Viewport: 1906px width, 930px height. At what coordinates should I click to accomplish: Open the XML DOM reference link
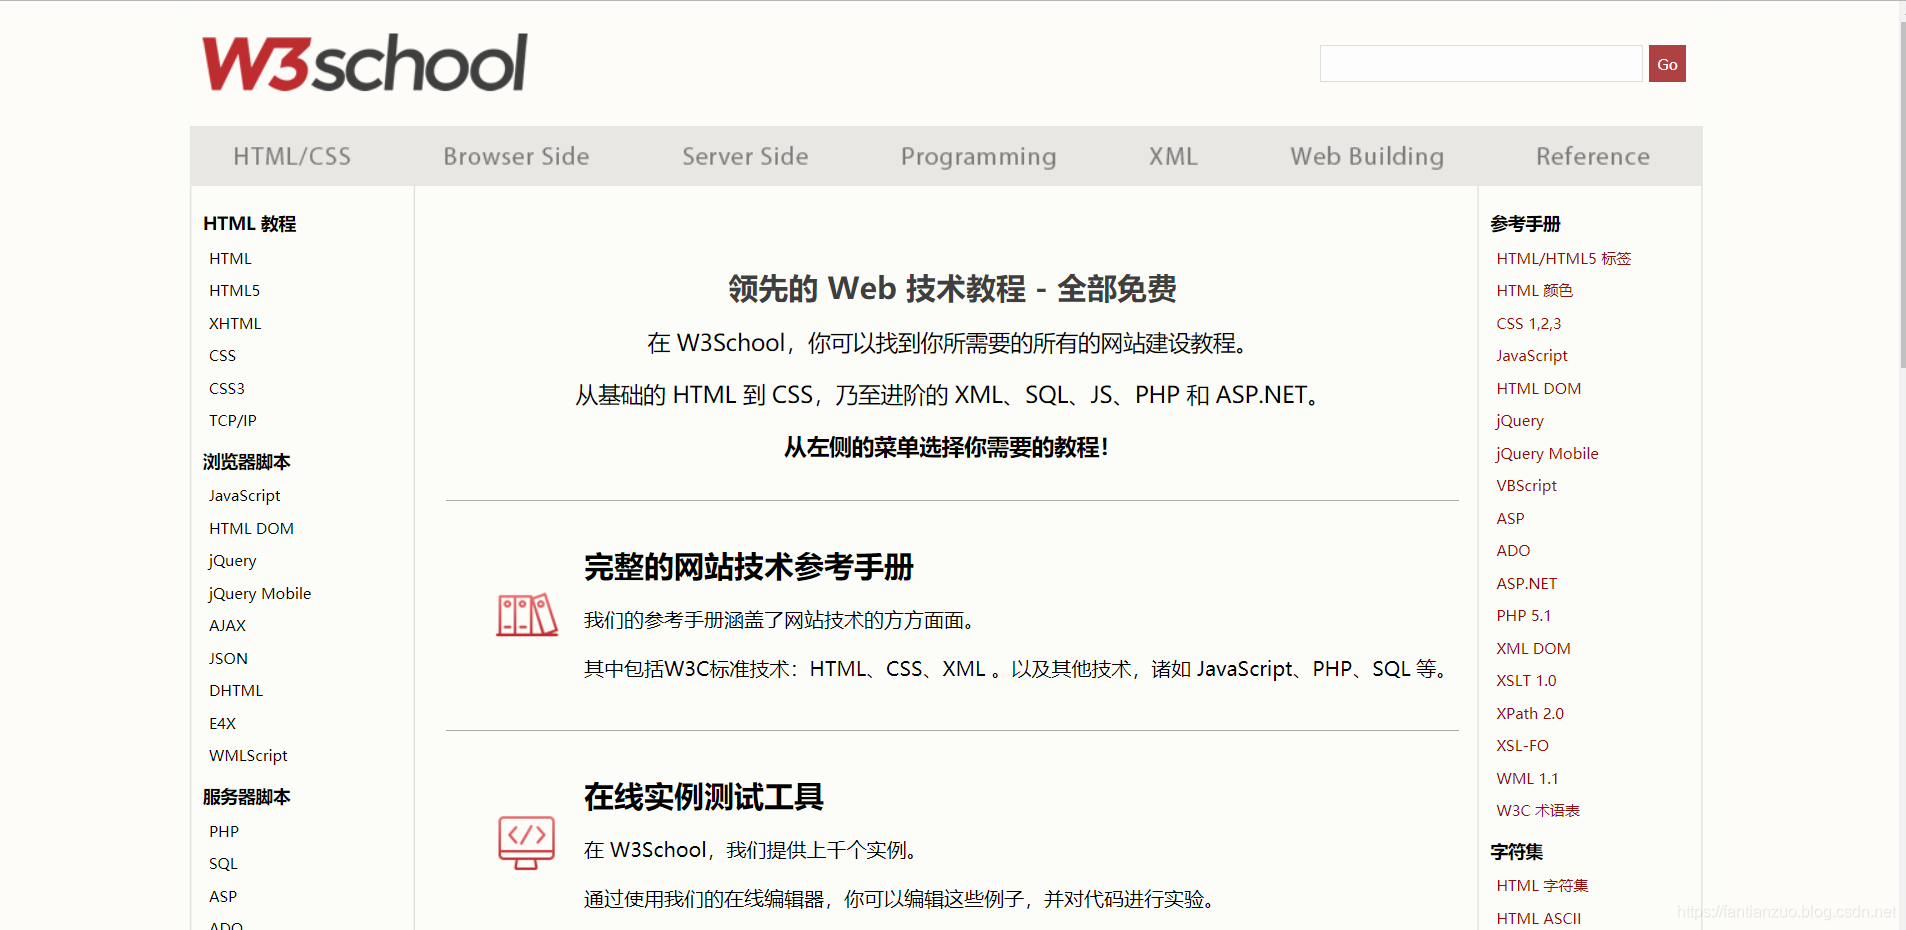point(1533,649)
